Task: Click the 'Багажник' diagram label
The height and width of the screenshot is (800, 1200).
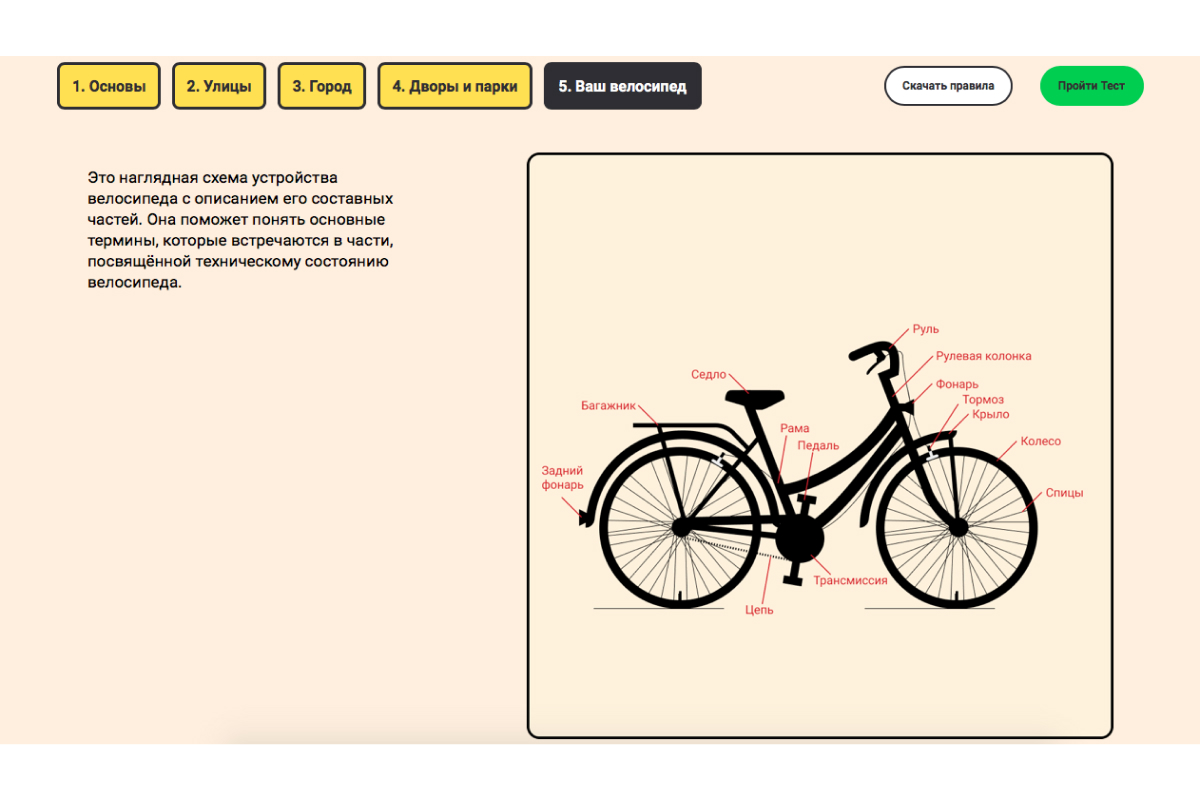Action: click(x=608, y=406)
